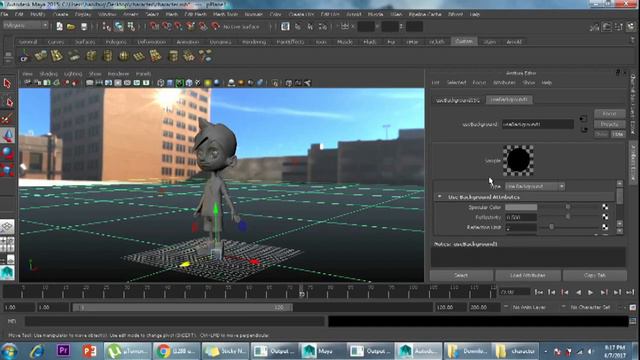Image resolution: width=640 pixels, height=360 pixels.
Task: Select by hierarchy mode icon
Action: 106,27
